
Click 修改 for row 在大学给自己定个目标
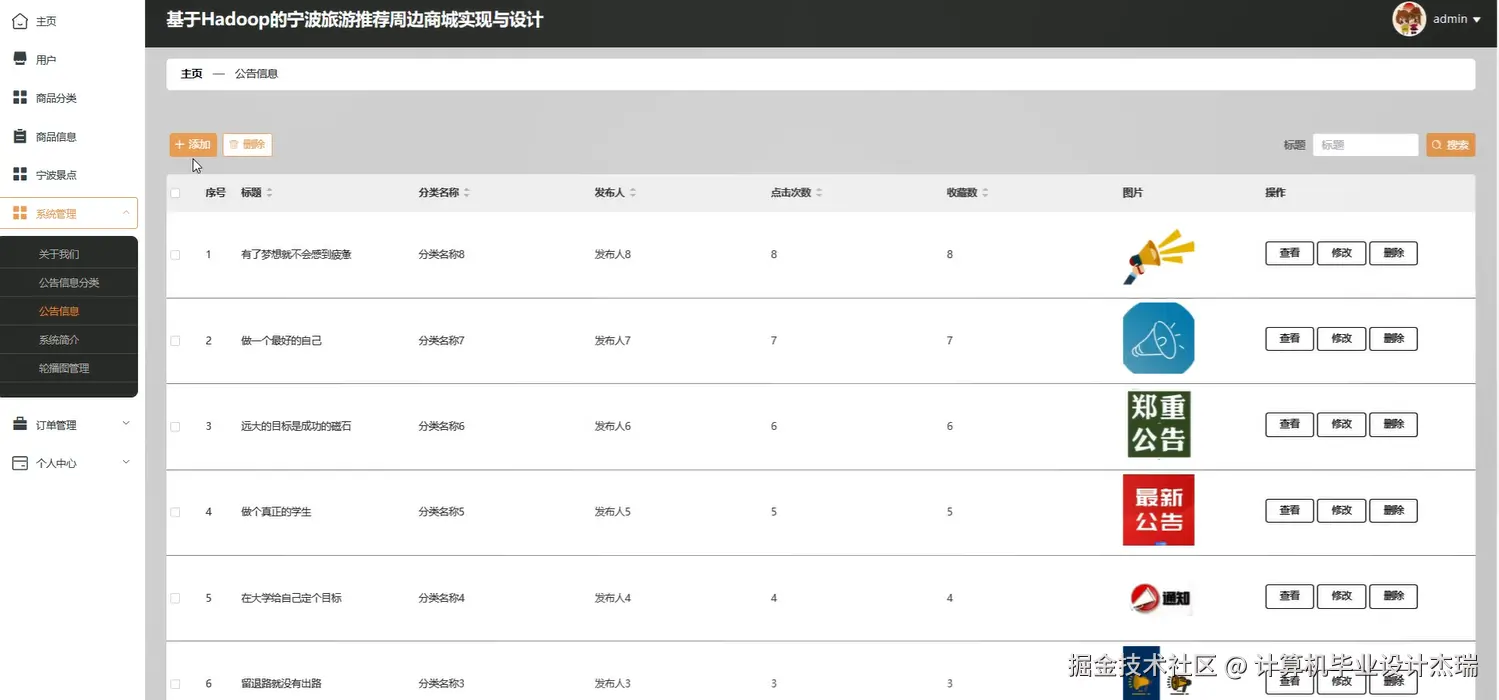tap(1341, 596)
